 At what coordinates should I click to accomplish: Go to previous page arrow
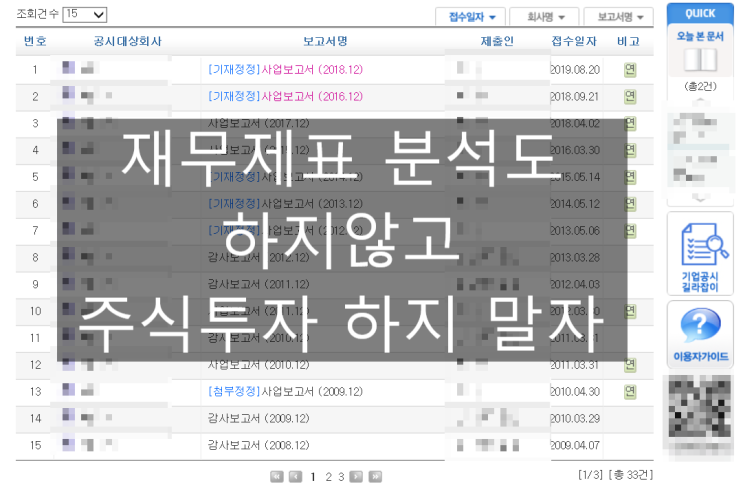296,476
